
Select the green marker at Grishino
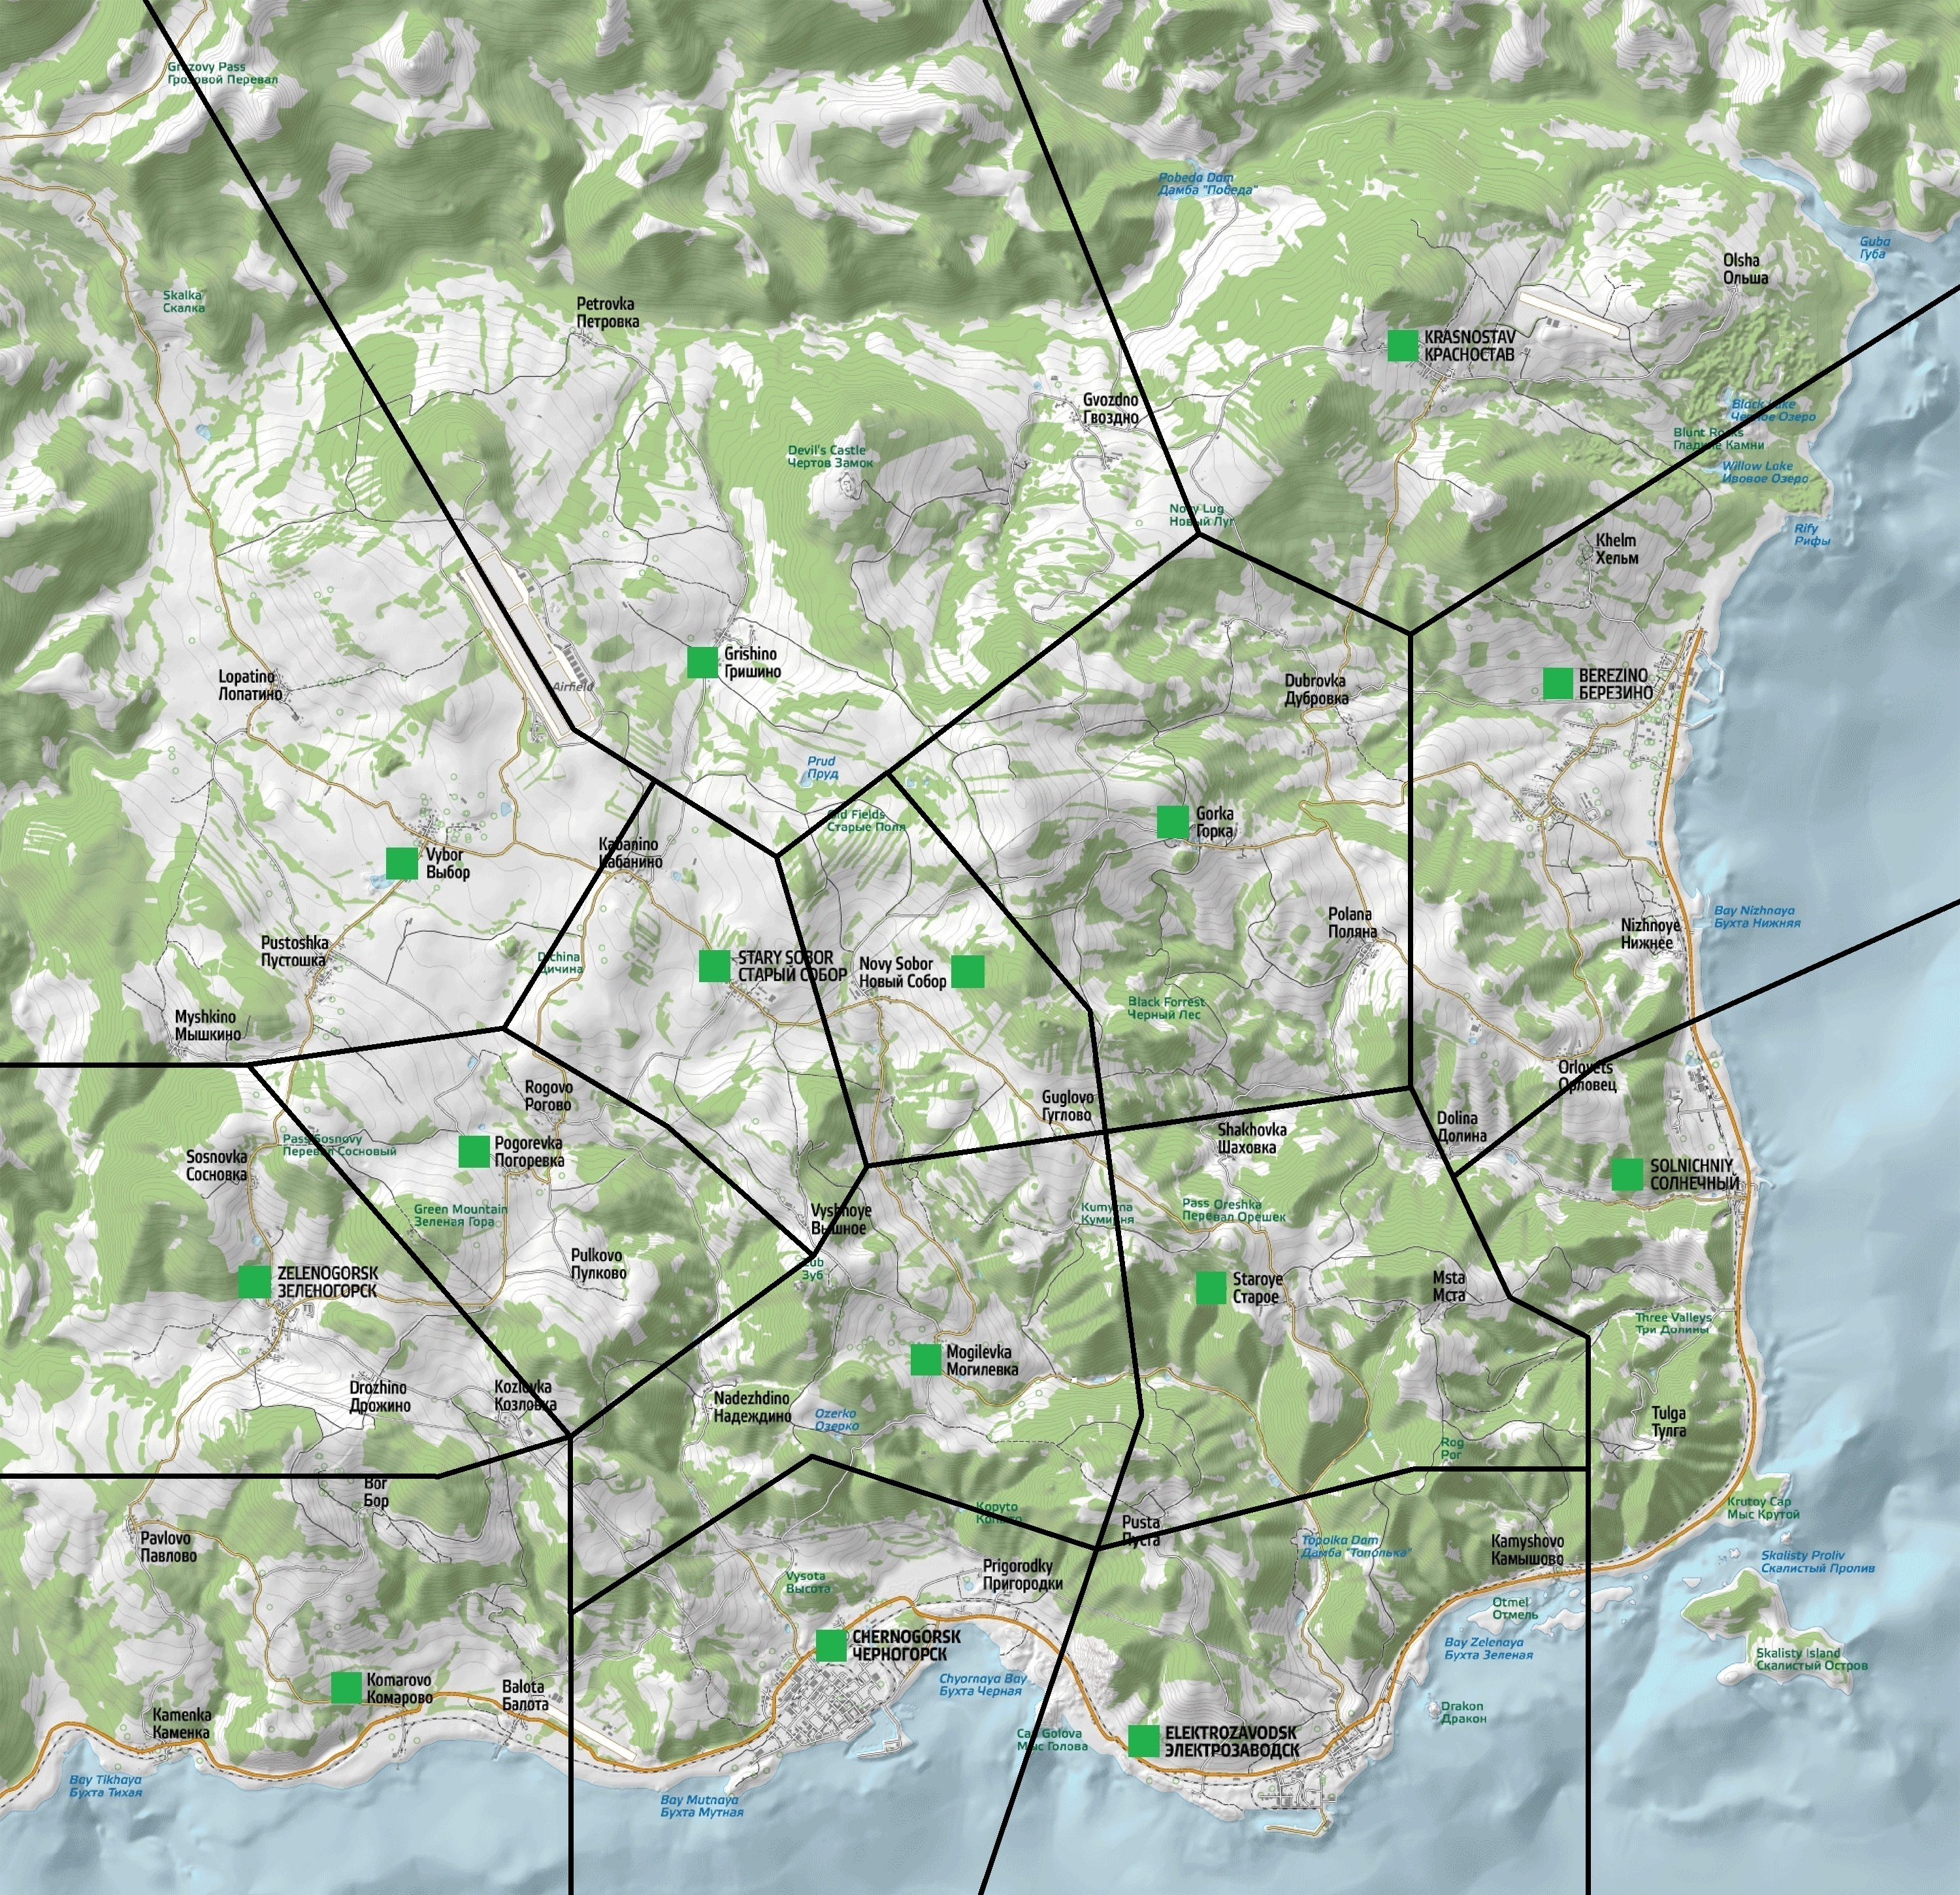click(x=702, y=662)
